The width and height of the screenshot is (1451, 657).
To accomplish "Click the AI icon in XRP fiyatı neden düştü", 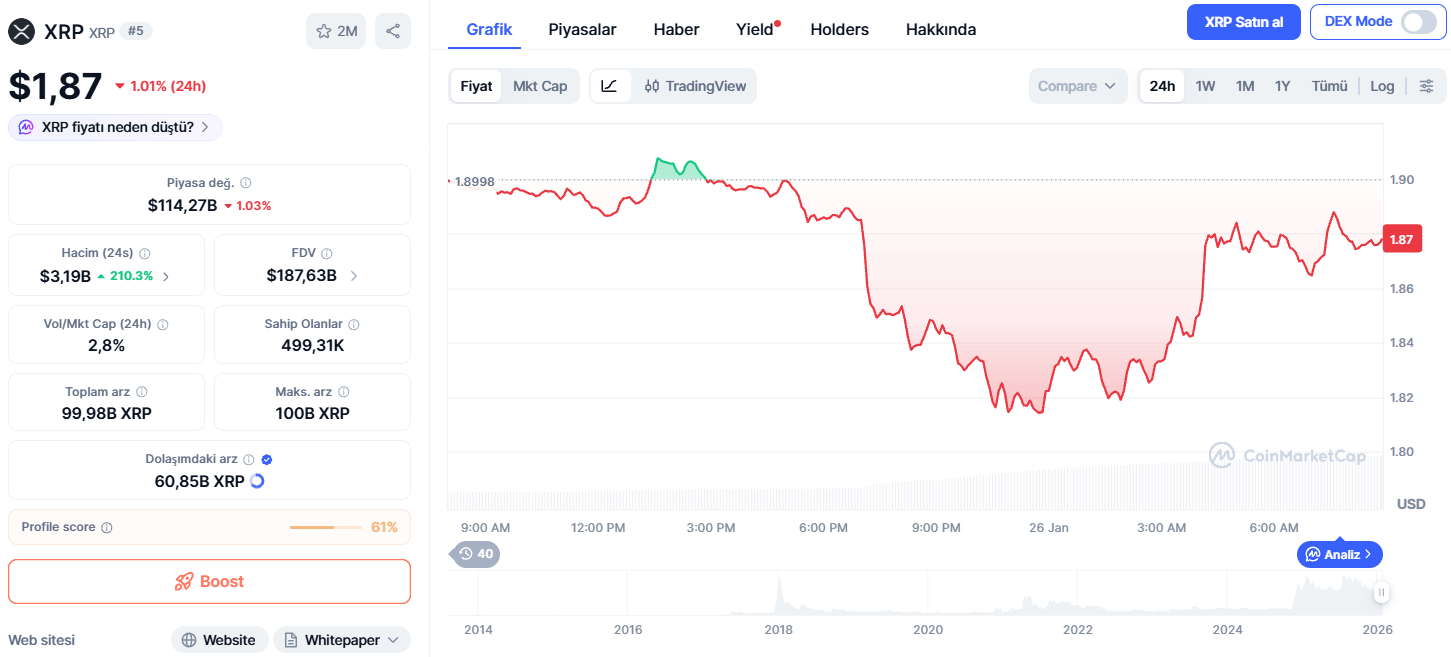I will click(25, 127).
